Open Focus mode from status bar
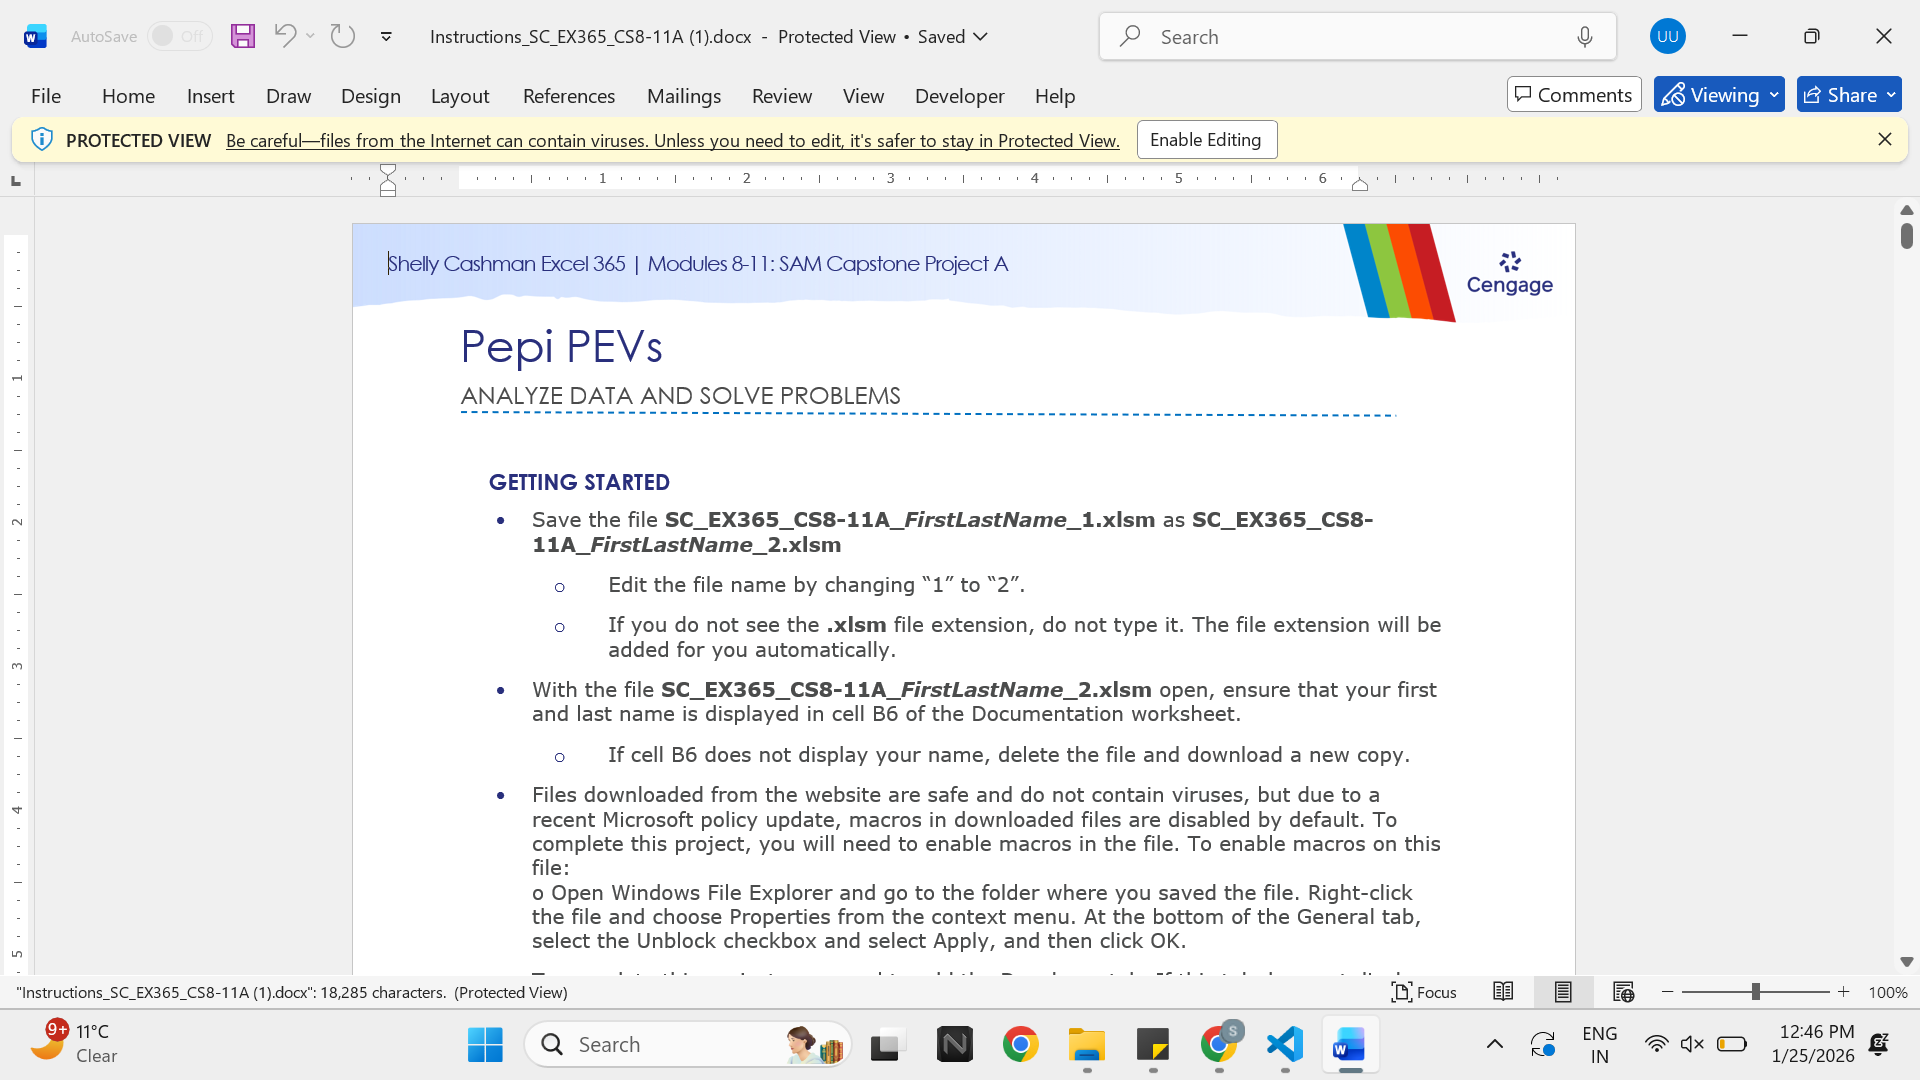The width and height of the screenshot is (1920, 1080). [1424, 992]
